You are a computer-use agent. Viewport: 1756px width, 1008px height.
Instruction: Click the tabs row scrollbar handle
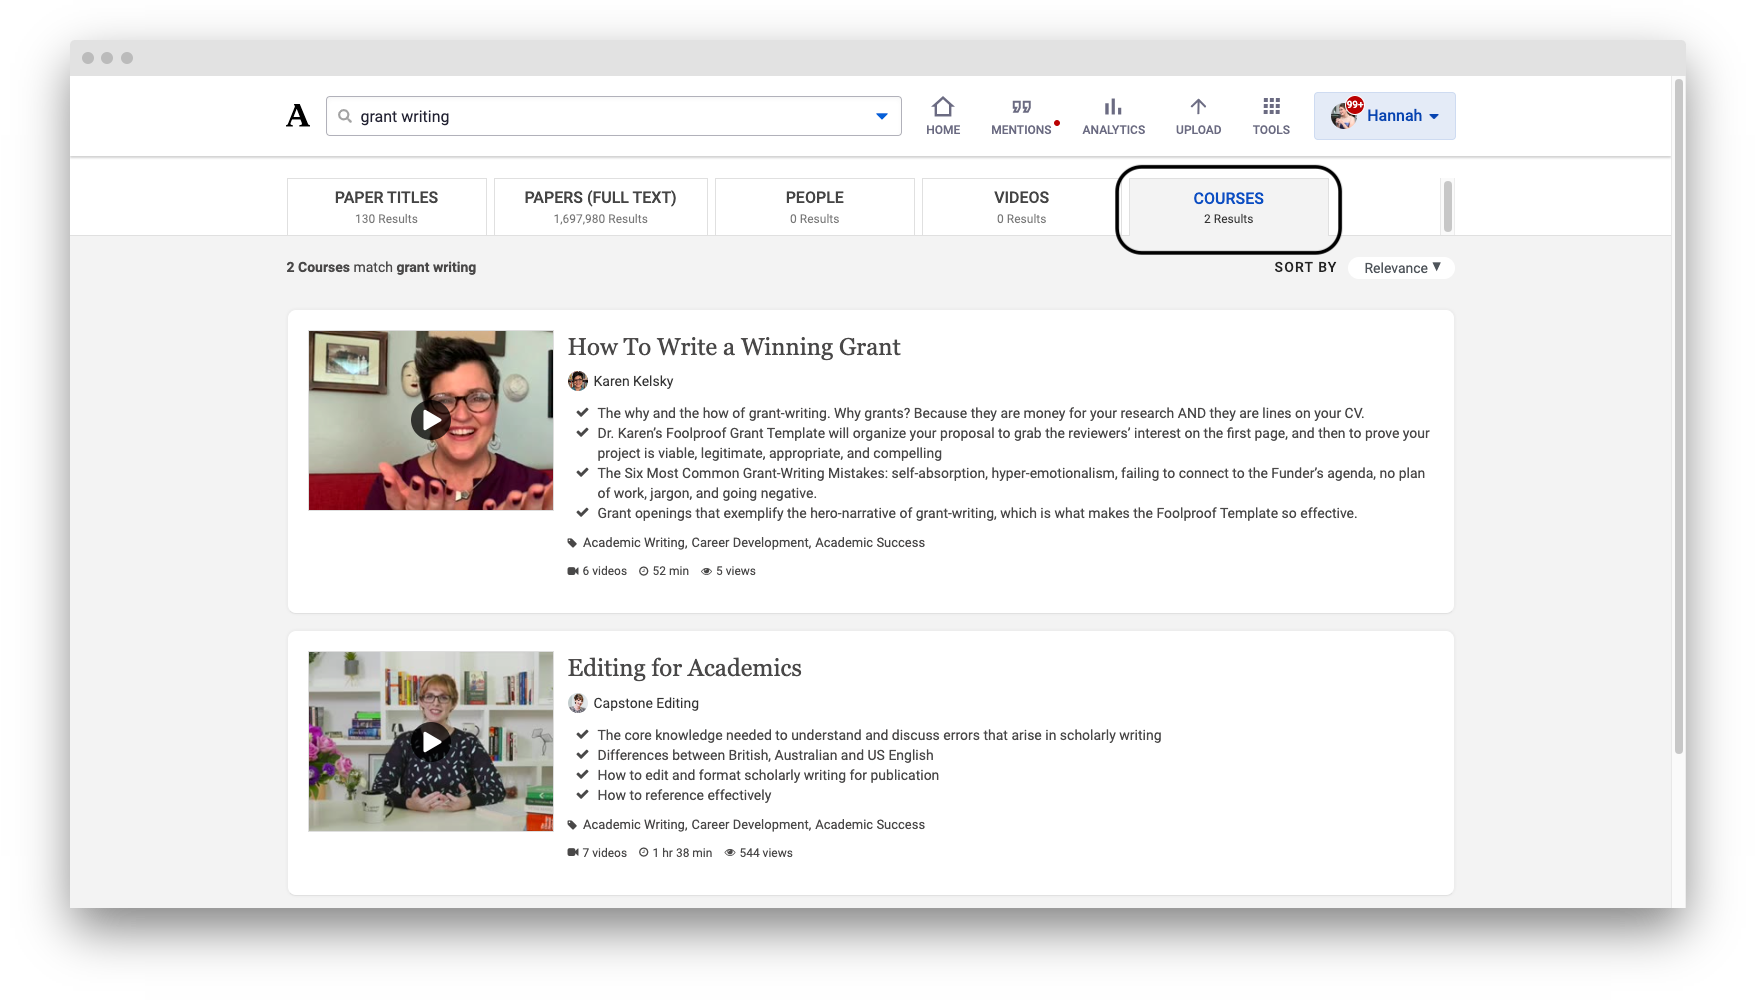coord(1448,206)
